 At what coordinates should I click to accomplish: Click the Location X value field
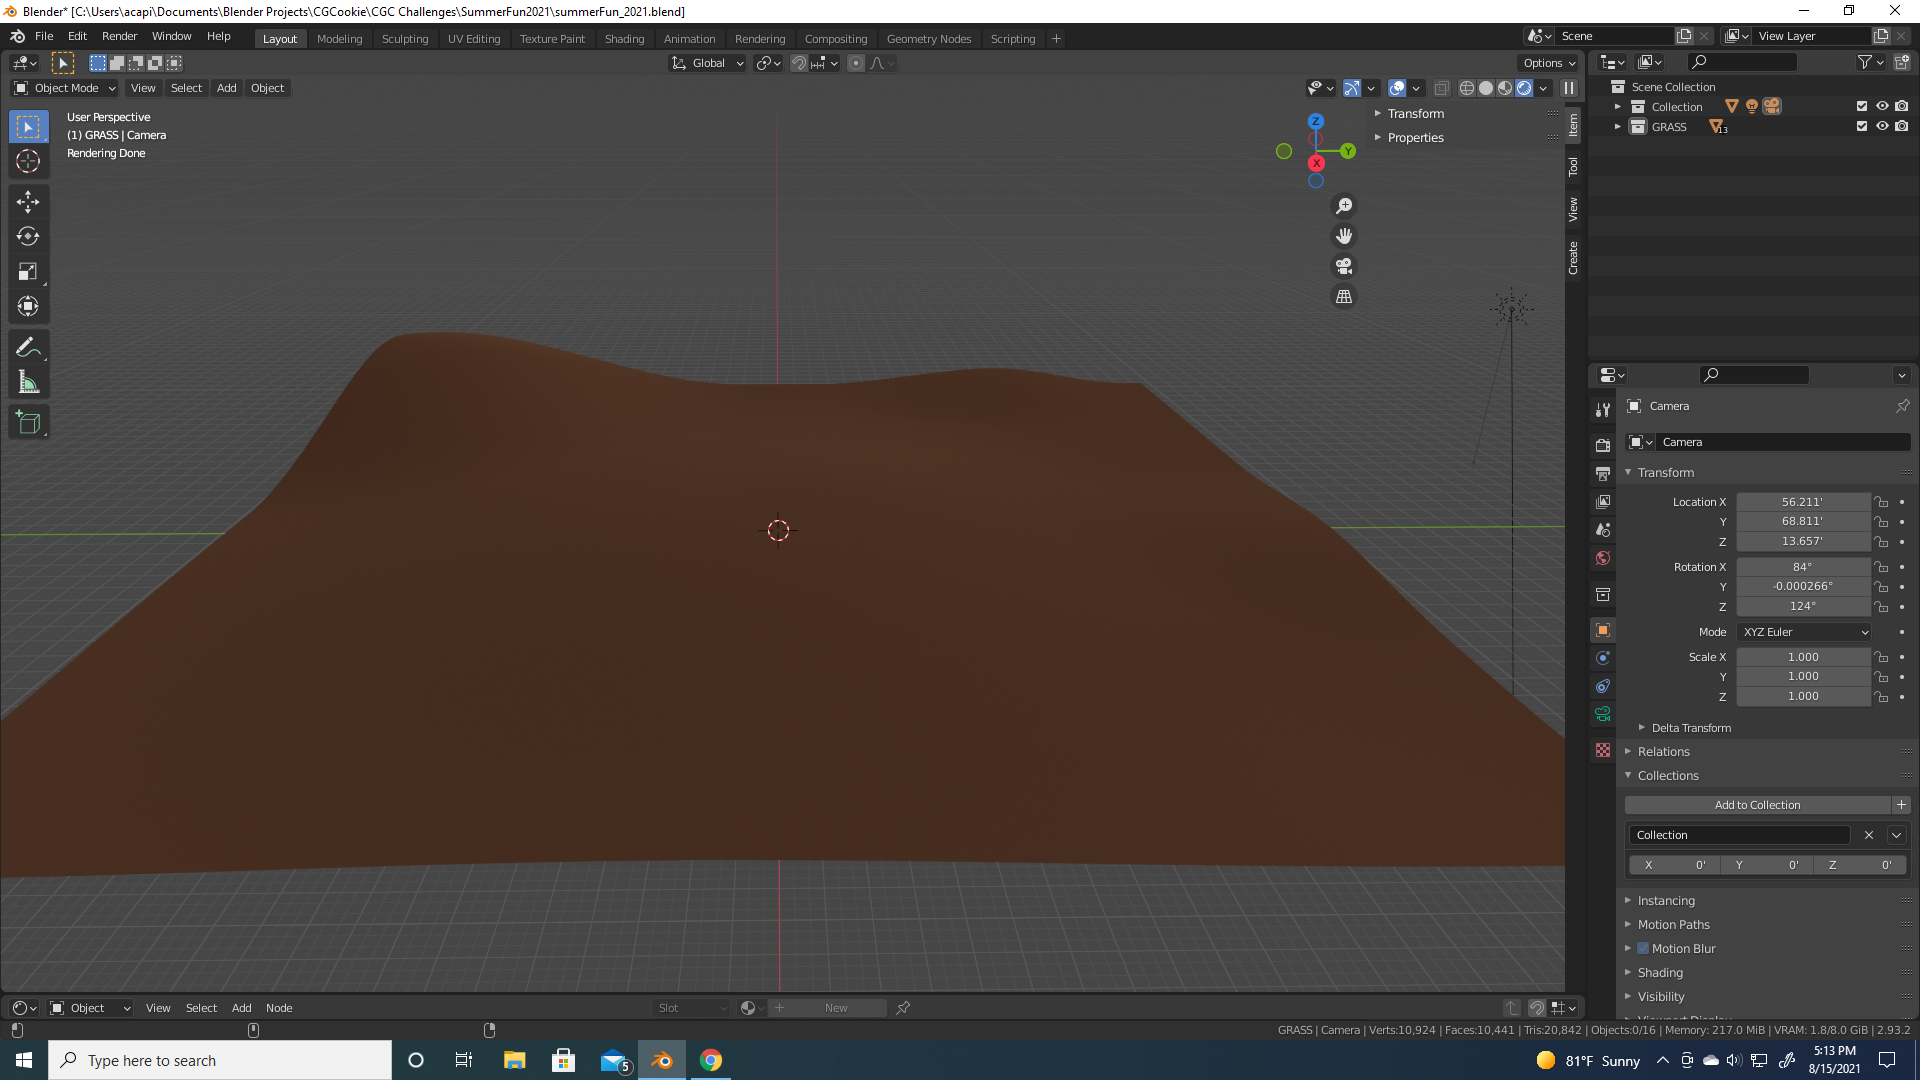coord(1802,502)
